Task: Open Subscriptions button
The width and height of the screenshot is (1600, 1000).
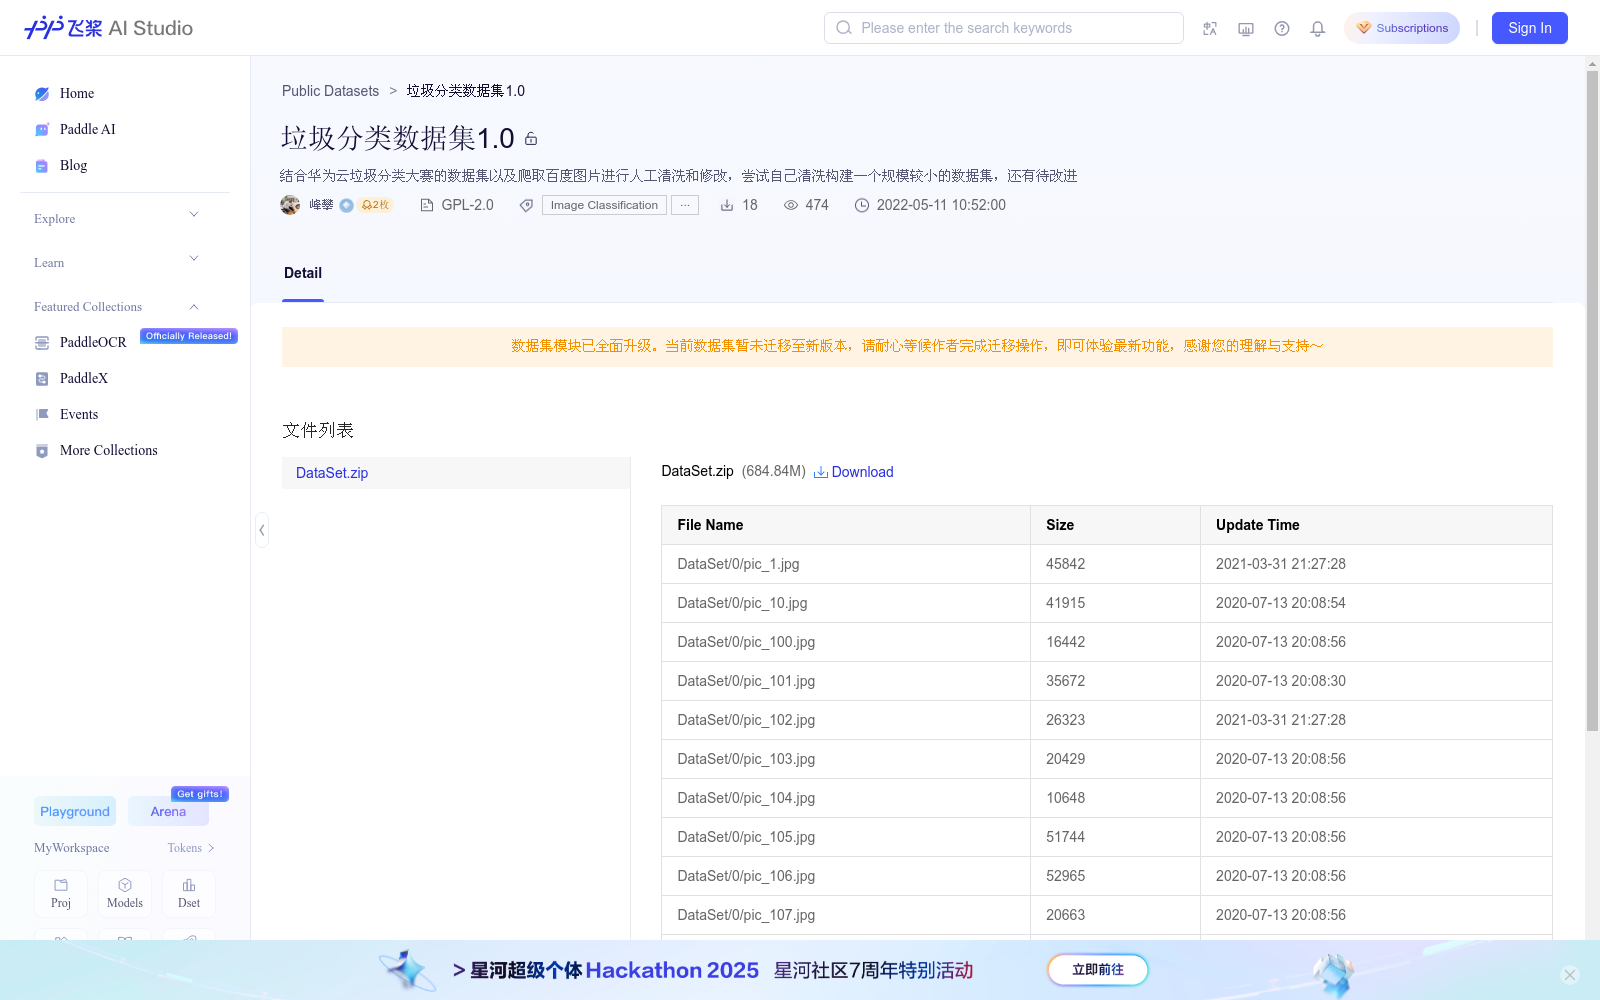Action: (1402, 28)
